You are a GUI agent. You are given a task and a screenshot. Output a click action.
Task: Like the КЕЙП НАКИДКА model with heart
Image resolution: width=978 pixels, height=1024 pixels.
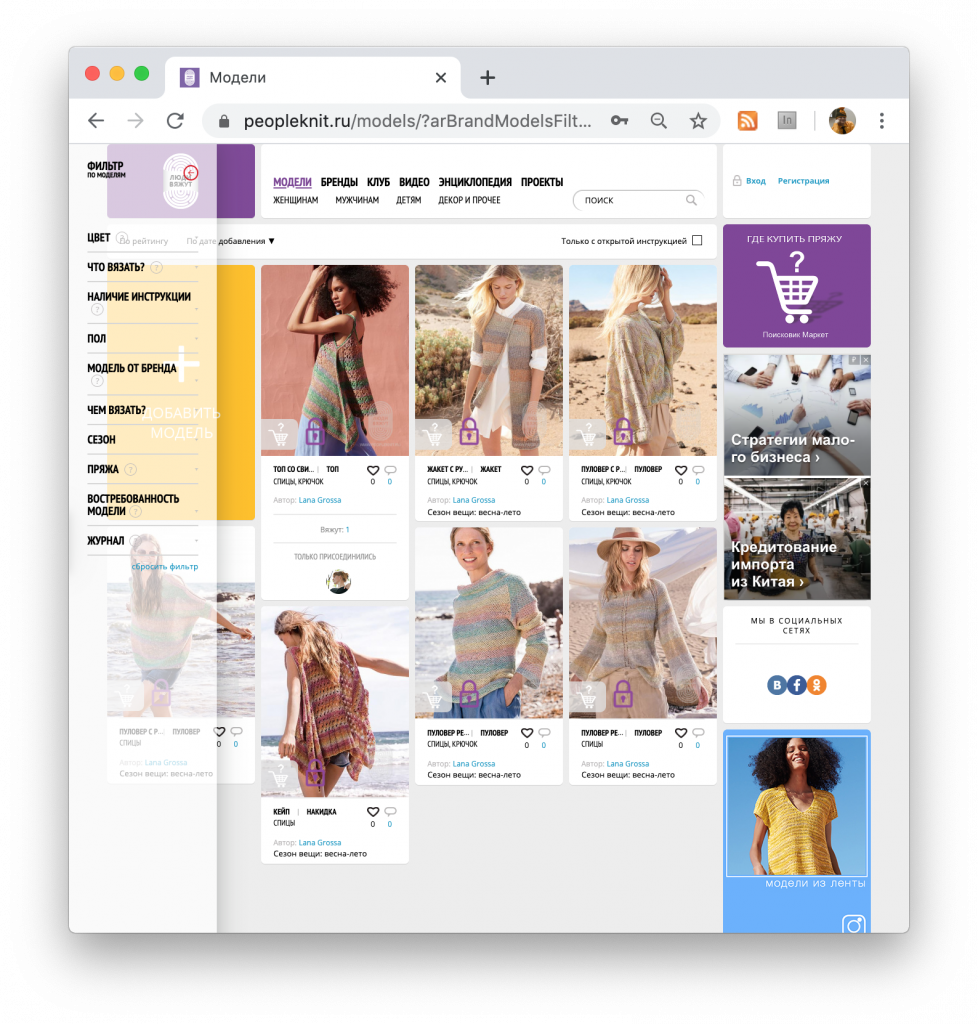[373, 812]
